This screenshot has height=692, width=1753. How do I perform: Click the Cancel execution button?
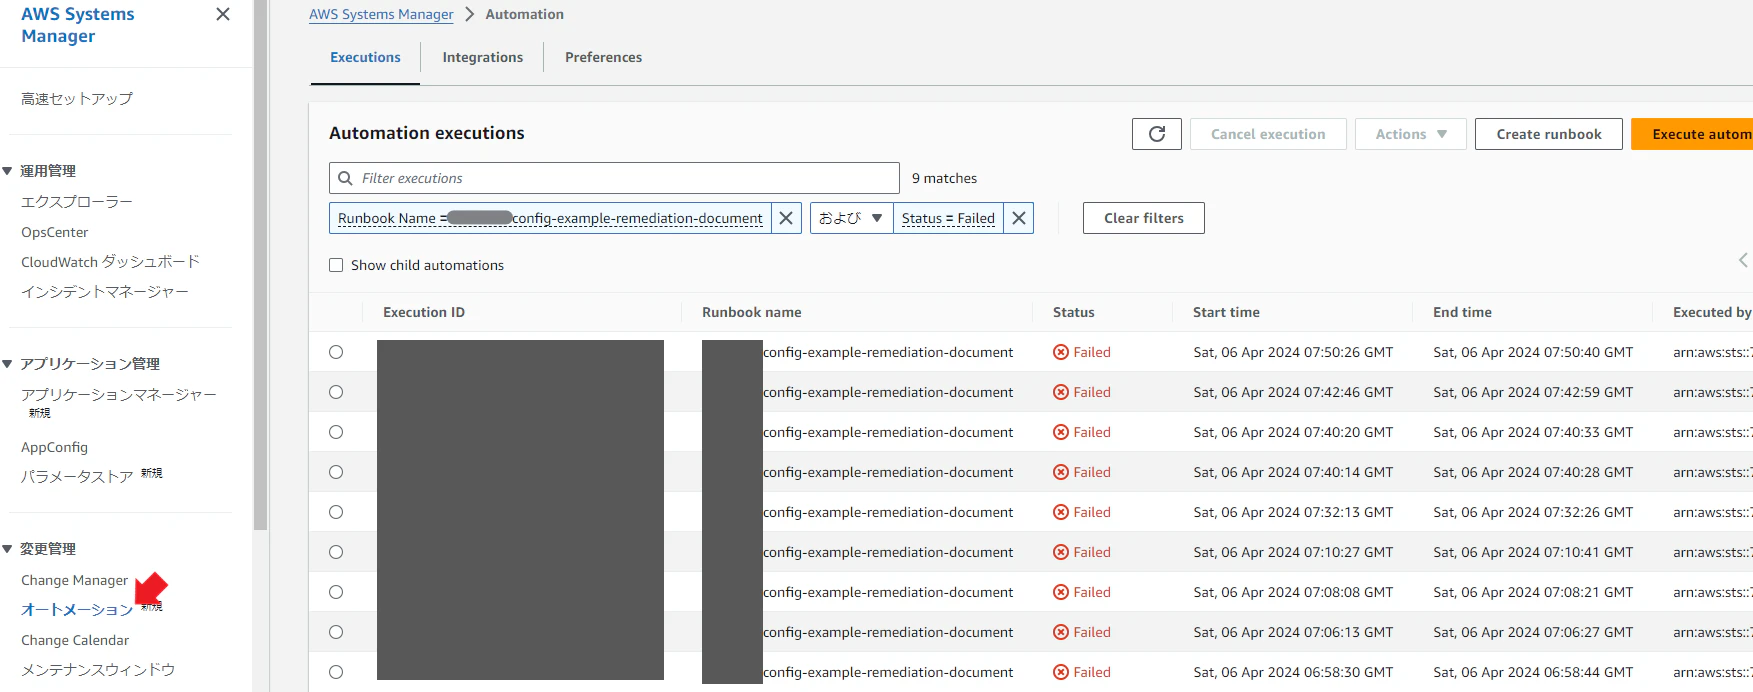(1268, 134)
